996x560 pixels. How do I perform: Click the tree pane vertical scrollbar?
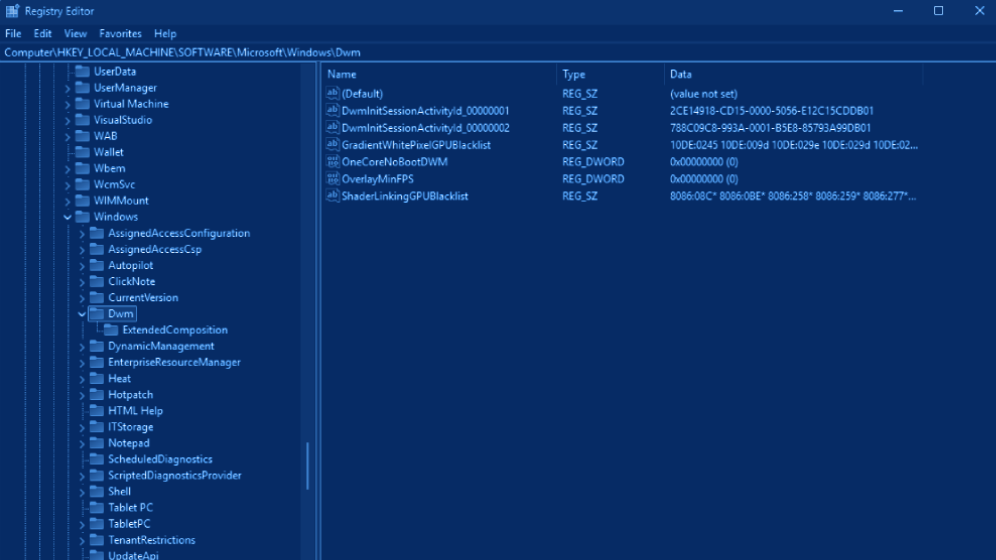pyautogui.click(x=308, y=465)
